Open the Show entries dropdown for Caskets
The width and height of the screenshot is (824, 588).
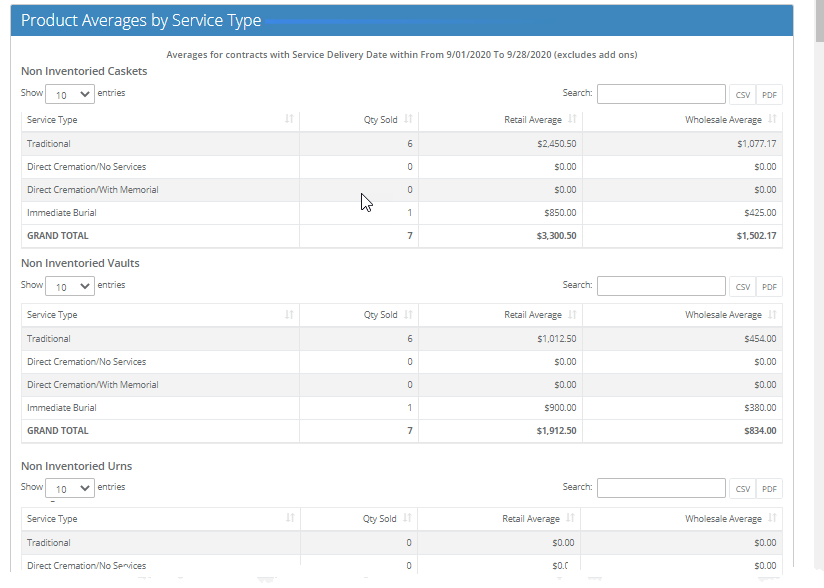coord(69,93)
